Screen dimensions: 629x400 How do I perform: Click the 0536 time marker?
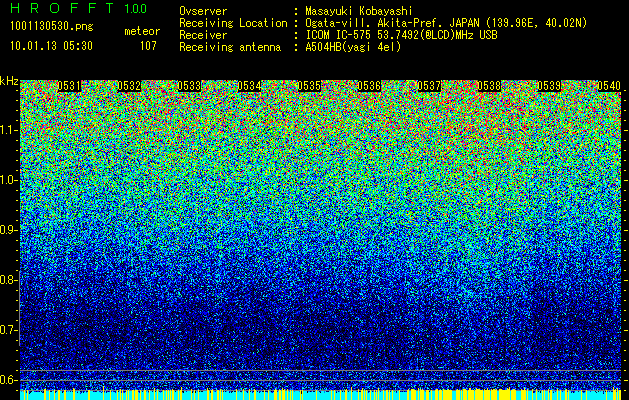coord(369,86)
